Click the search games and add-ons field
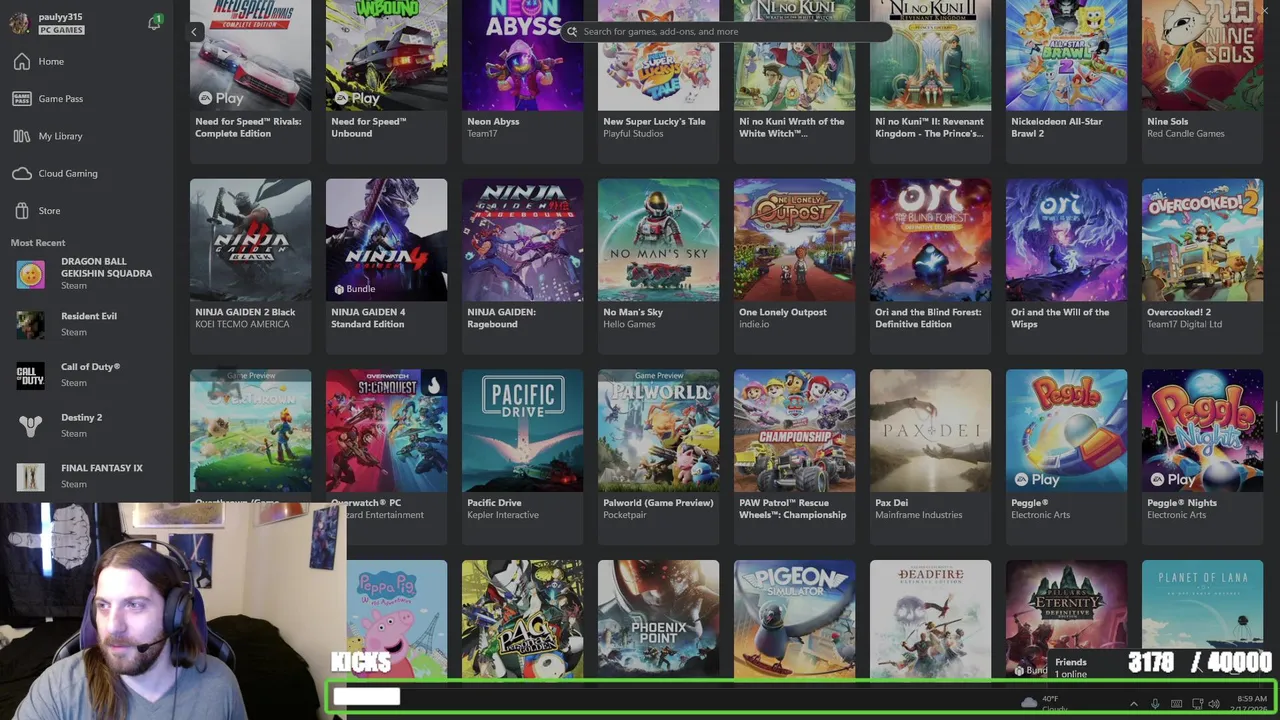The image size is (1280, 720). pos(726,32)
